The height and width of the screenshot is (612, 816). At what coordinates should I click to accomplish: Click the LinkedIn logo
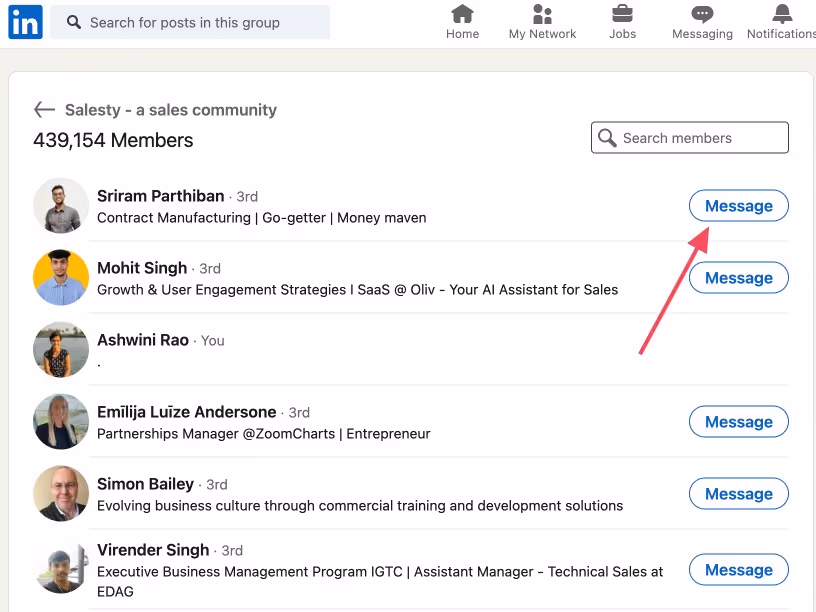tap(24, 22)
